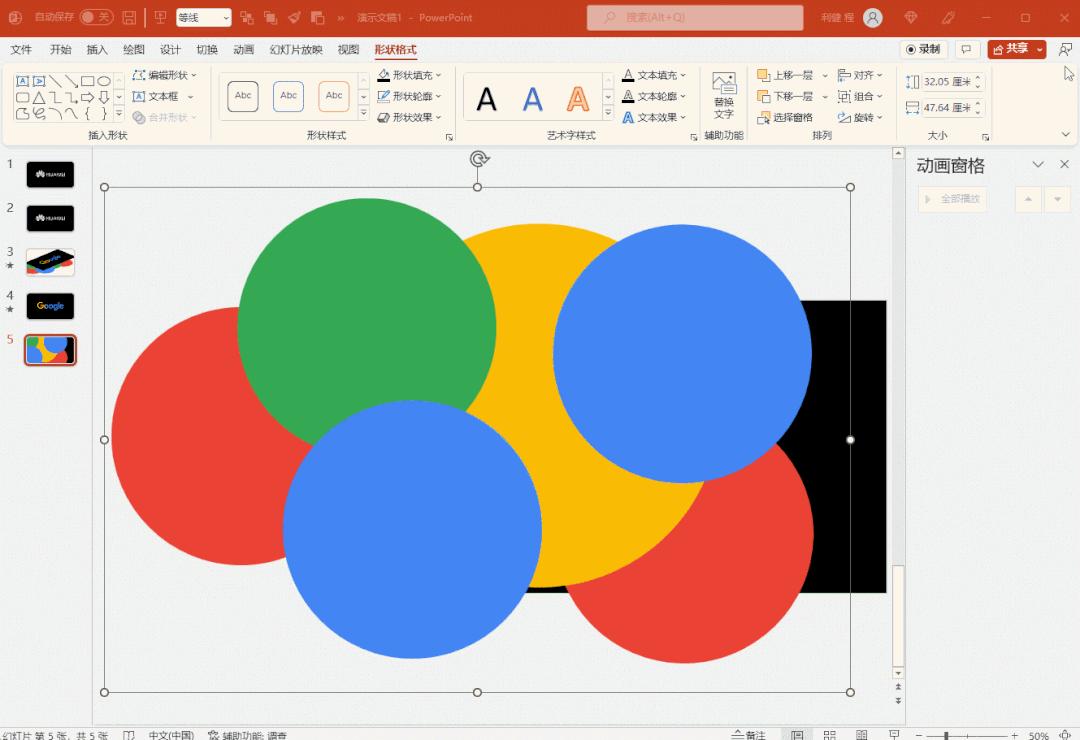Viewport: 1080px width, 740px height.
Task: Select the oval shape in shape gallery
Action: point(104,81)
